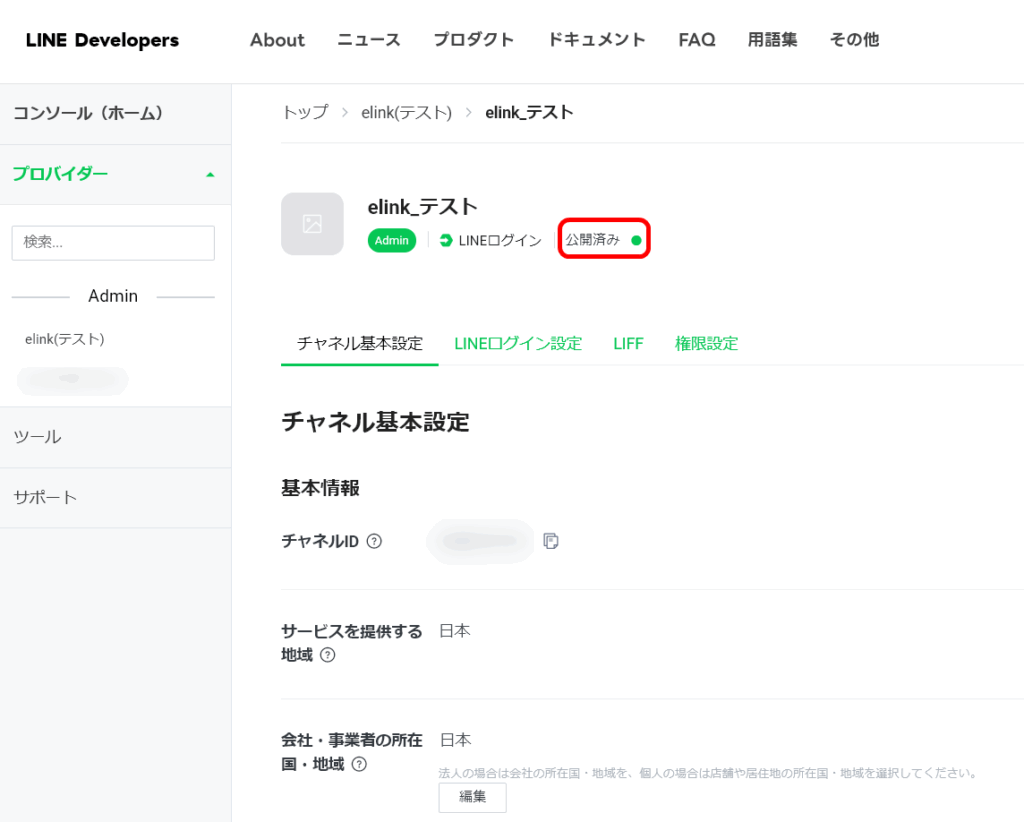Click the Admin sidebar group label
Viewport: 1024px width, 822px height.
pos(113,296)
